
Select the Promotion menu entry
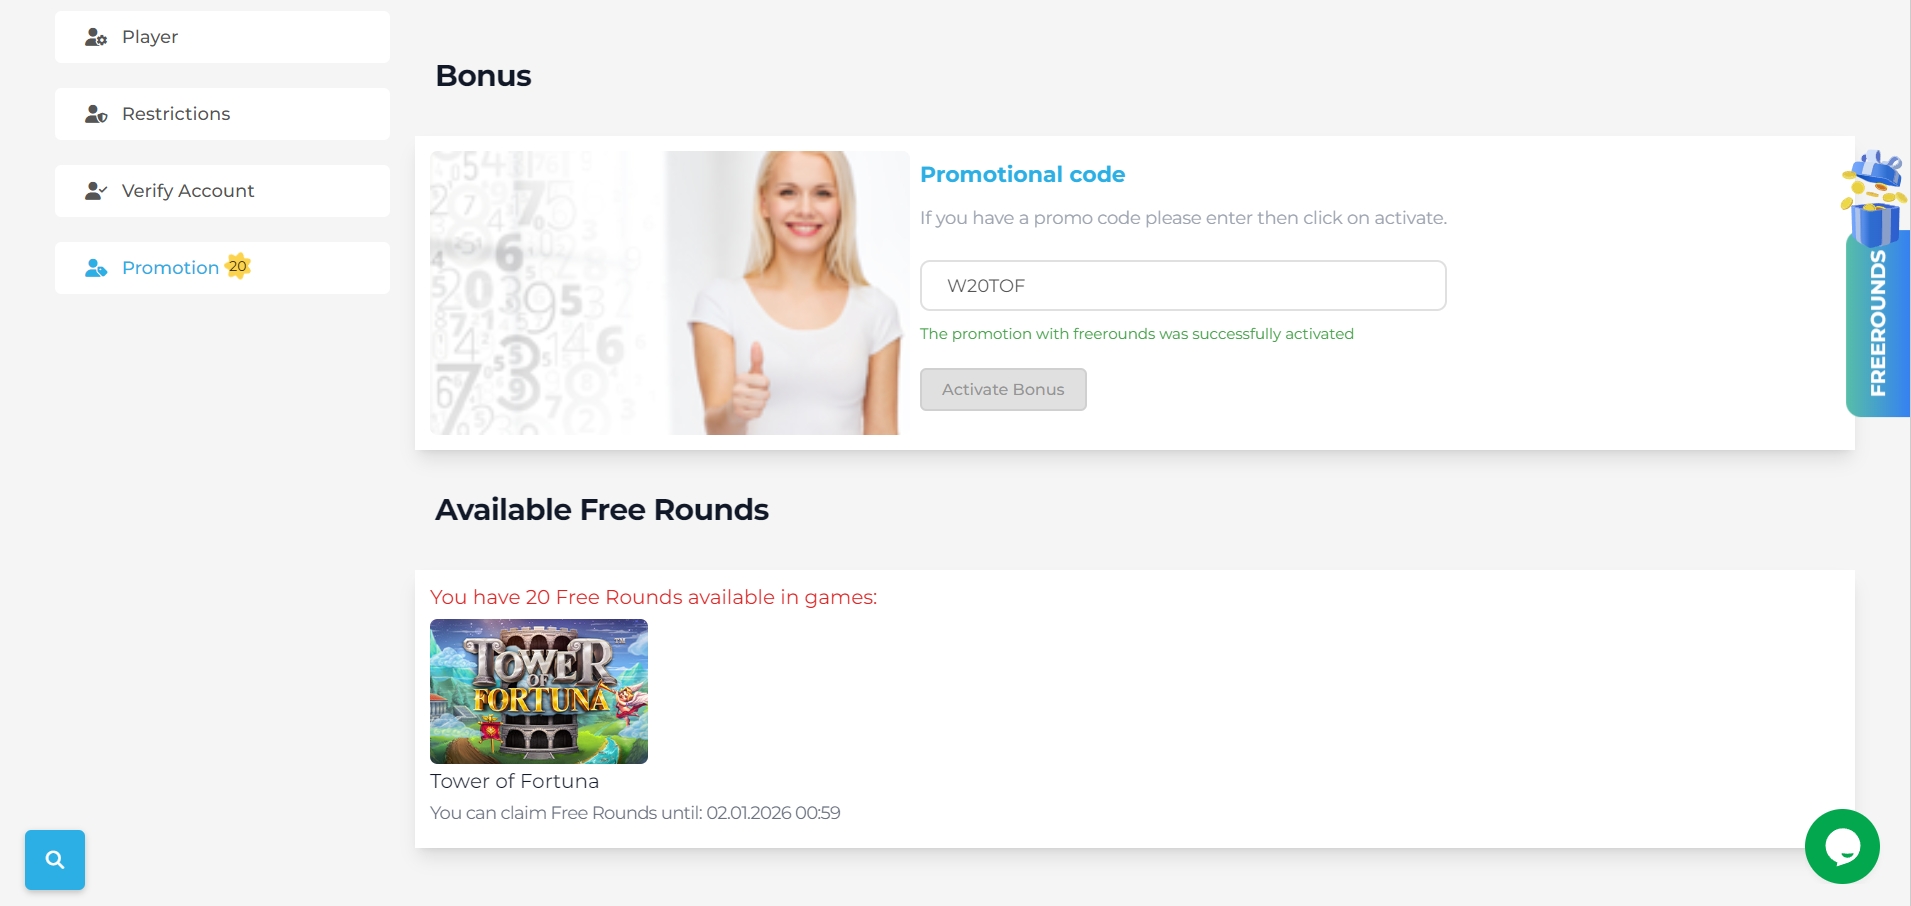coord(222,268)
